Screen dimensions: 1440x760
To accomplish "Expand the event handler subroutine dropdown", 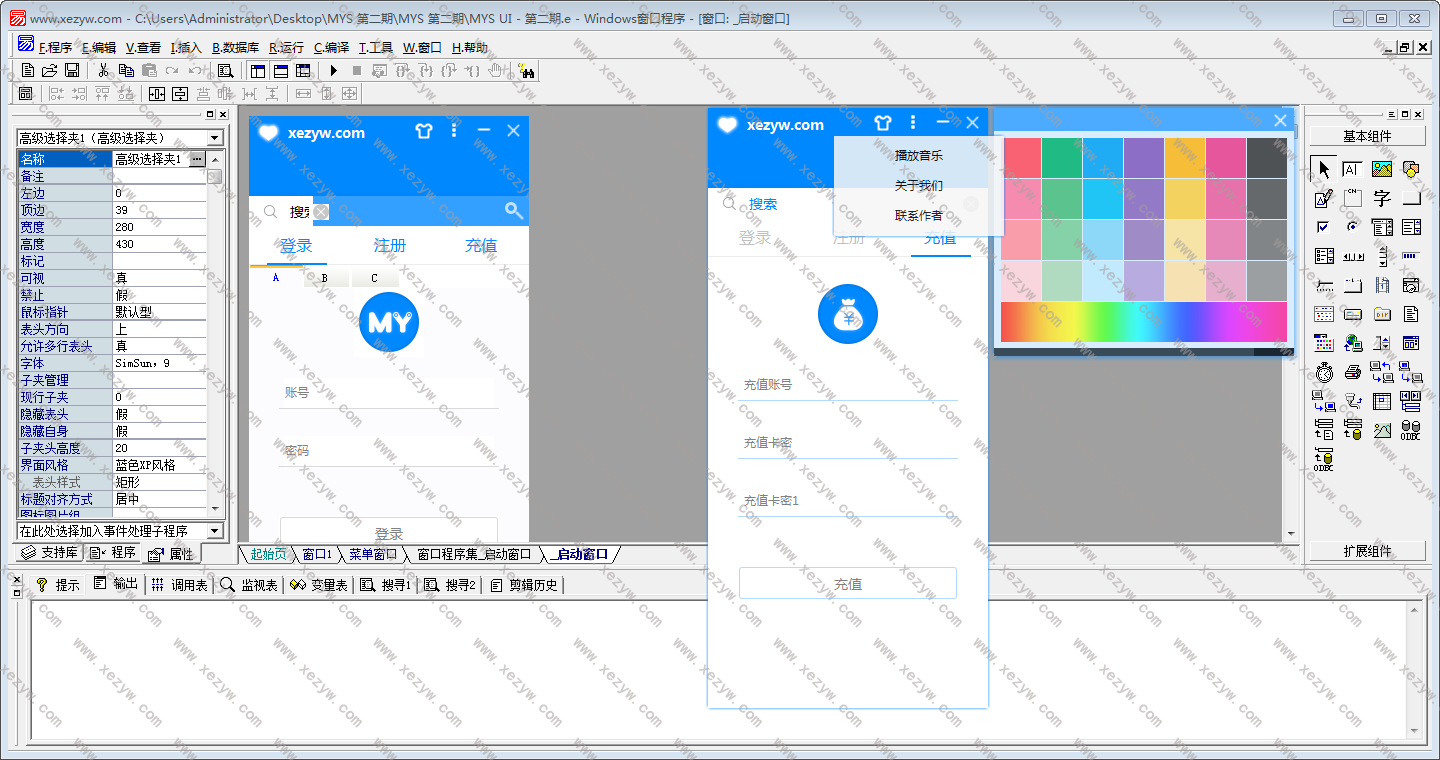I will 215,531.
